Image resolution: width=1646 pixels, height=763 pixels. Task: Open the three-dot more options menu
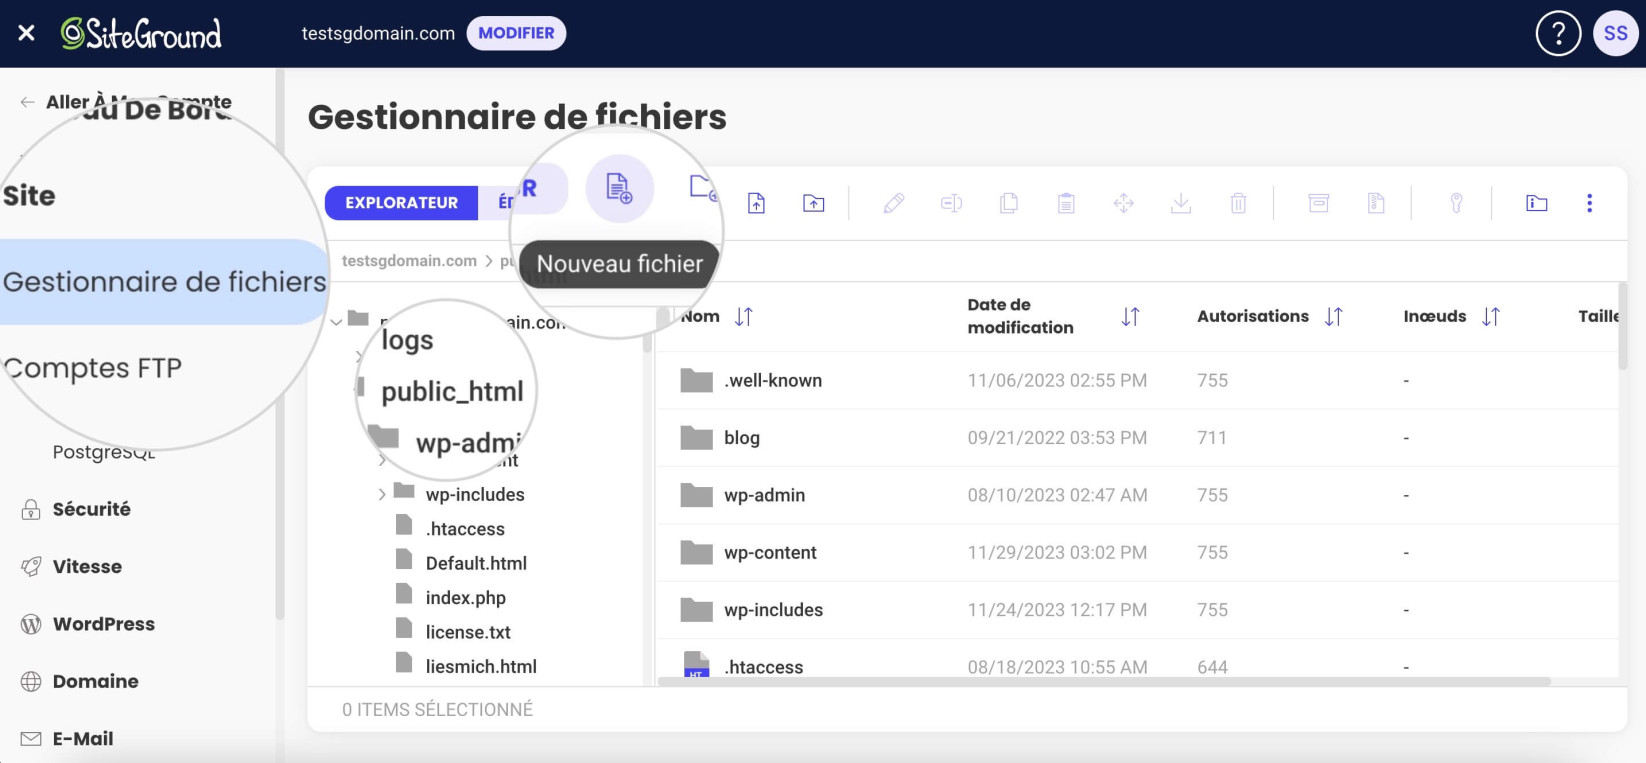click(x=1589, y=203)
